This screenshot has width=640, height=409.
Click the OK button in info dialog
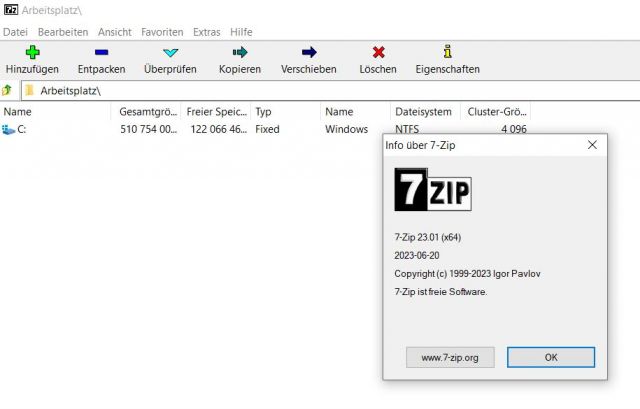551,357
